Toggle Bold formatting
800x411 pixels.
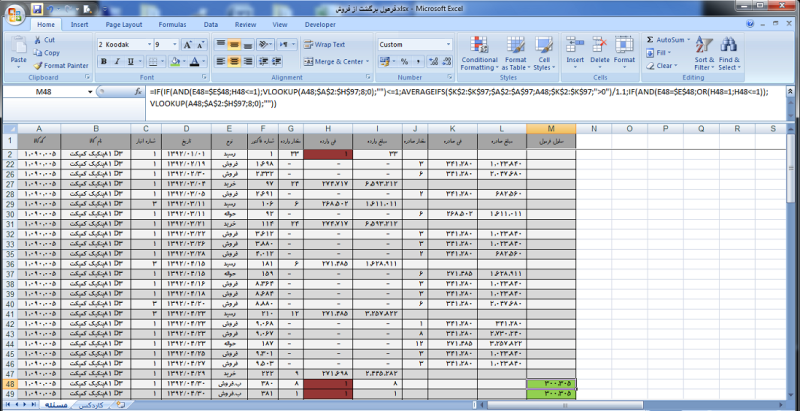(104, 62)
